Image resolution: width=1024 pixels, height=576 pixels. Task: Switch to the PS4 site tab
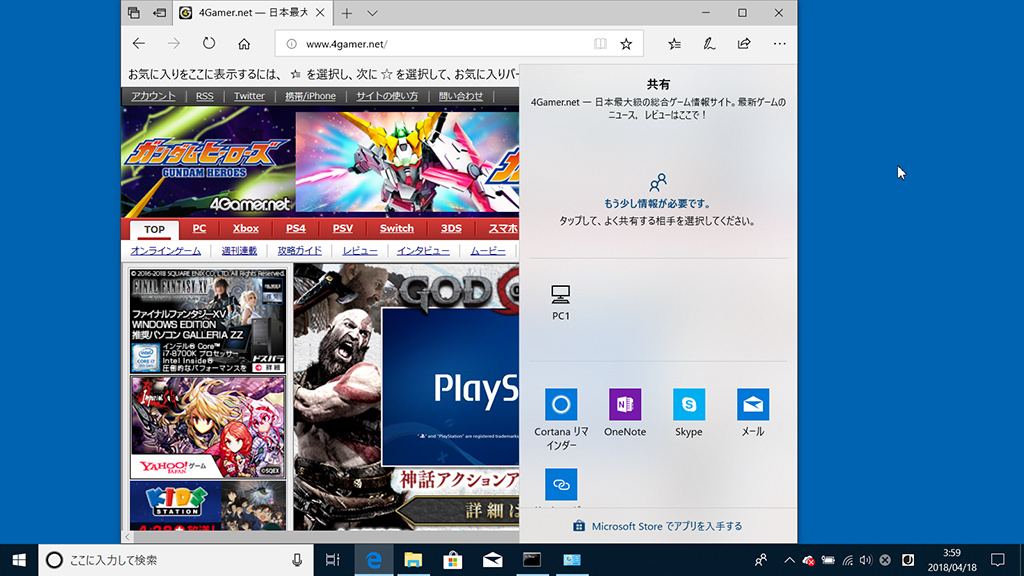(296, 228)
